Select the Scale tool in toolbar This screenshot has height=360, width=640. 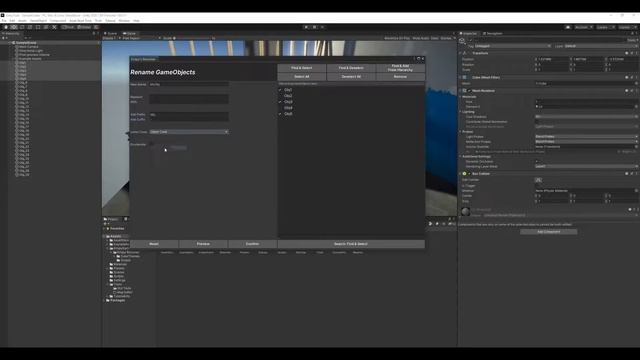30,27
